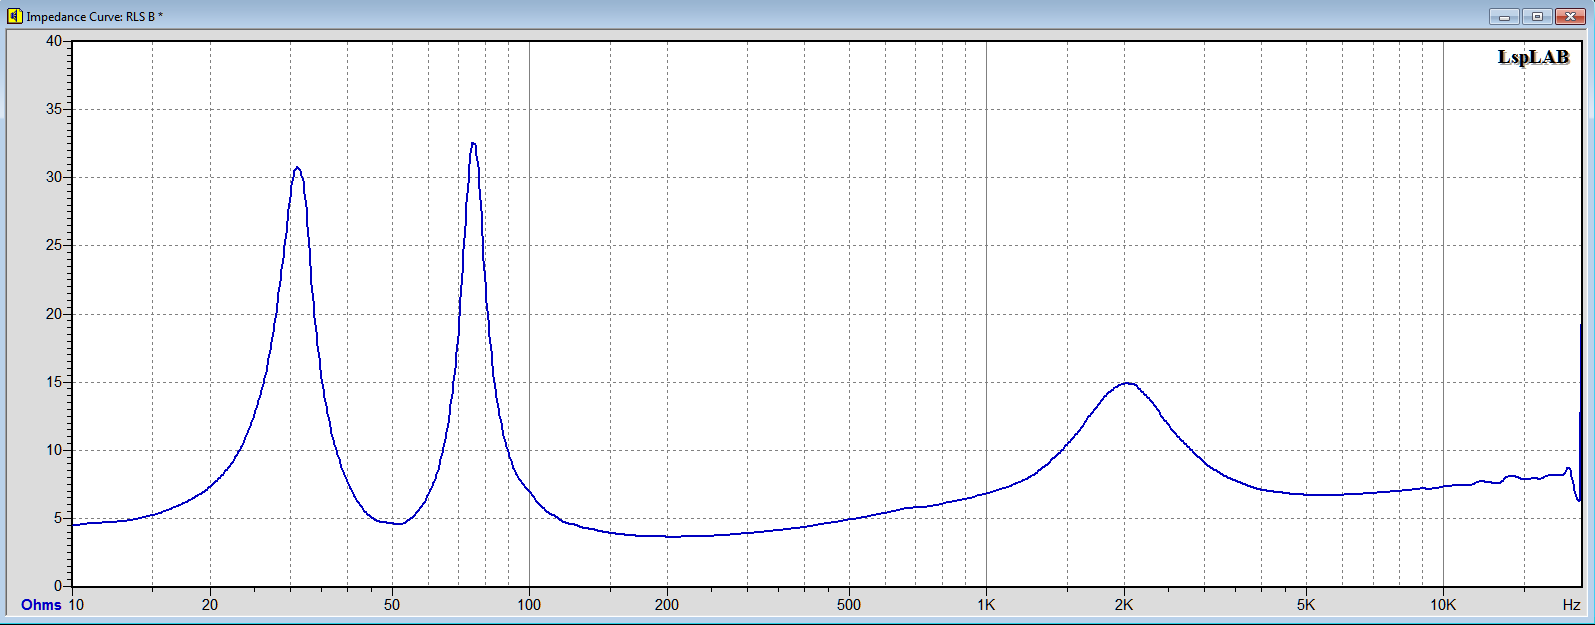
Task: Click the 500 frequency axis label
Action: tap(848, 605)
